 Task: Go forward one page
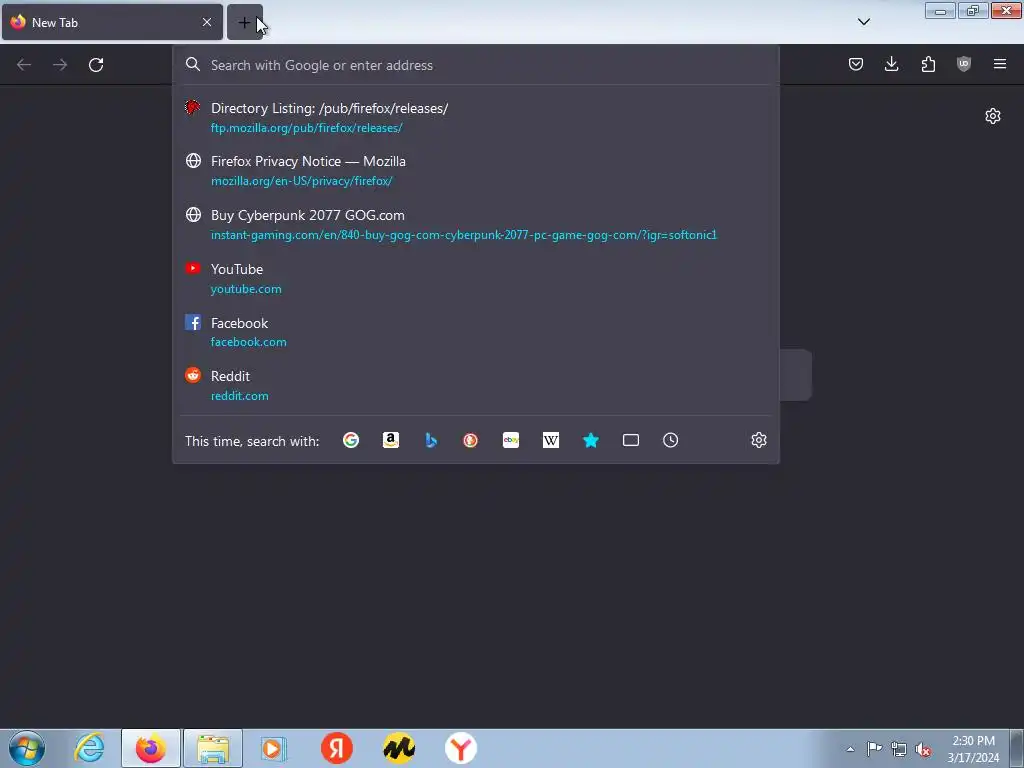60,65
